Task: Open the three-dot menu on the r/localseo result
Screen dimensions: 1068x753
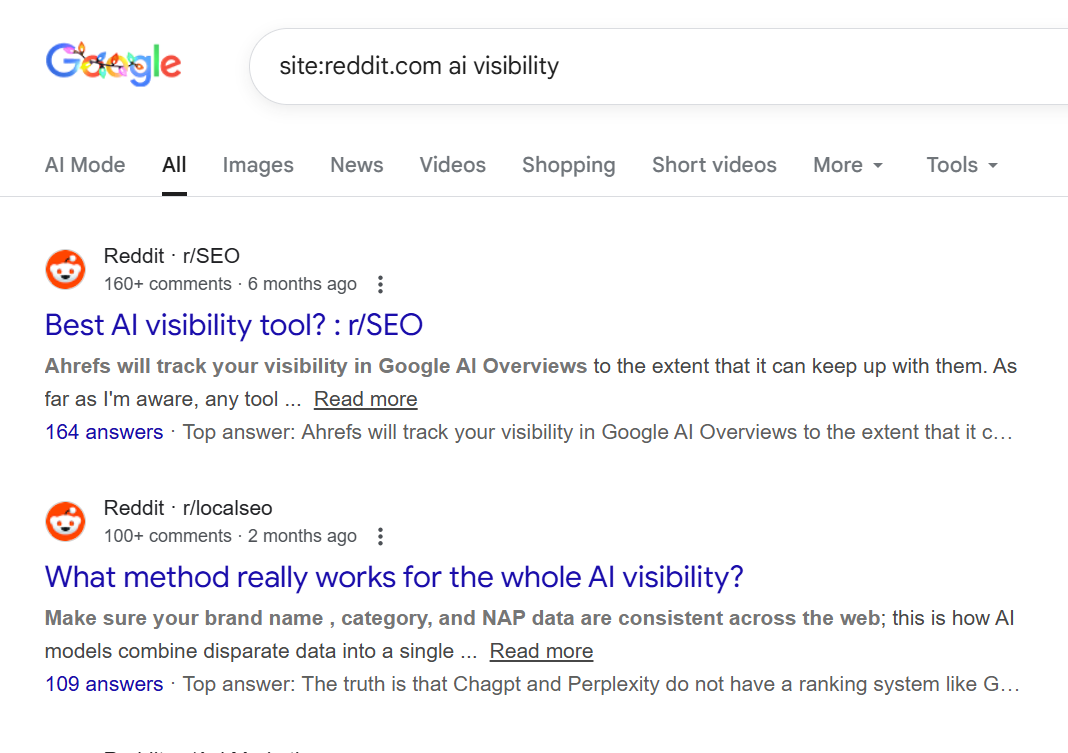Action: [380, 536]
